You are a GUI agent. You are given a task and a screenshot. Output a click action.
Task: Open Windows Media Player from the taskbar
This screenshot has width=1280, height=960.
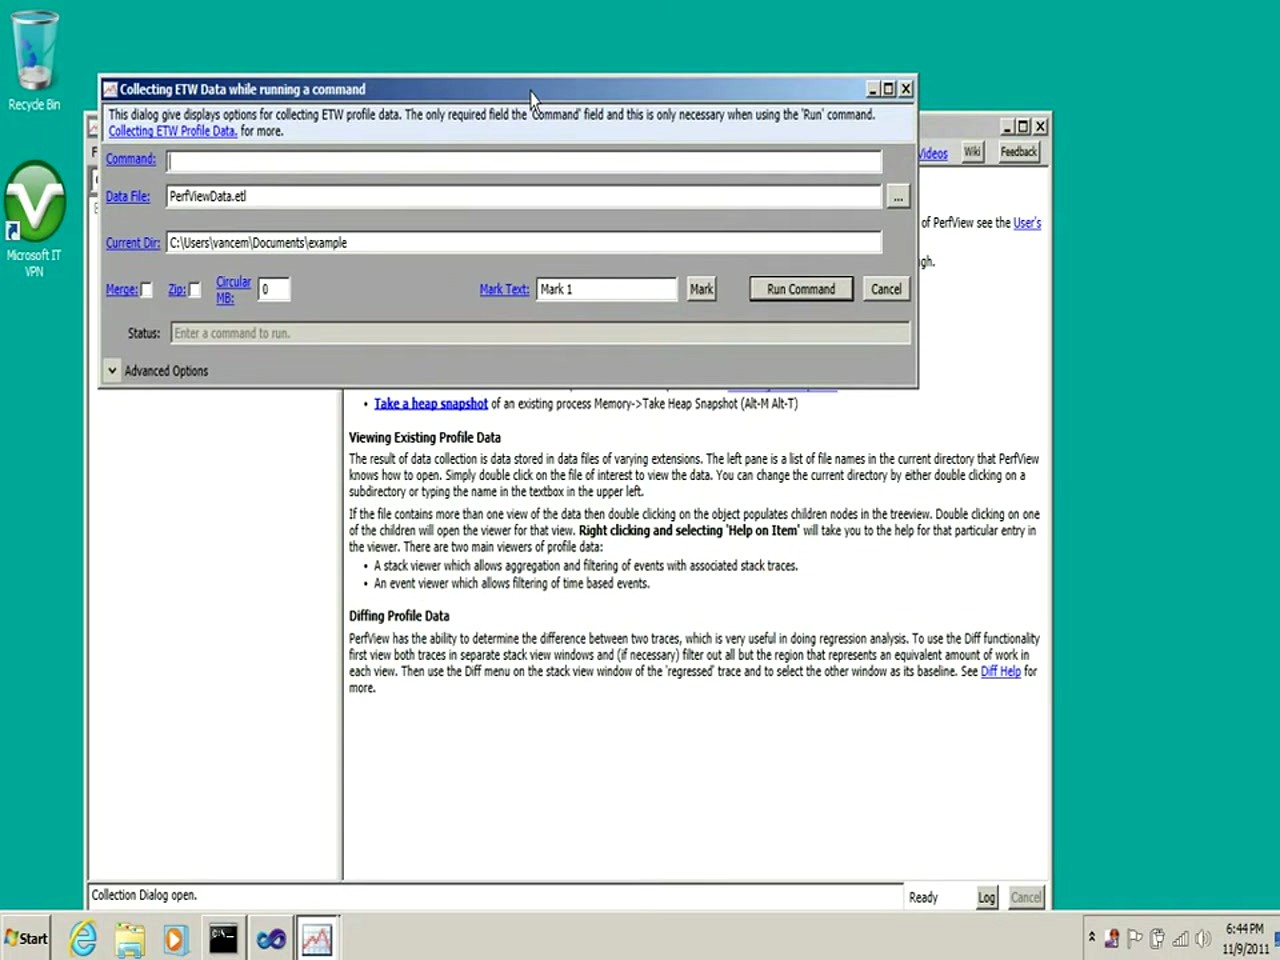point(176,938)
